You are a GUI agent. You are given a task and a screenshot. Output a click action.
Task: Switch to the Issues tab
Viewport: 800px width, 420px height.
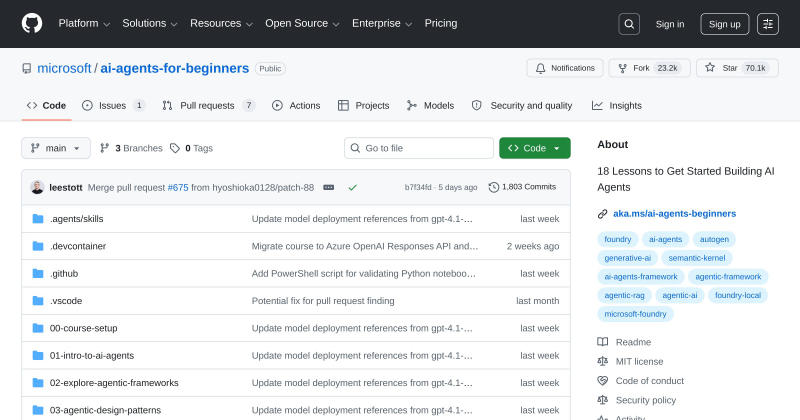pos(113,106)
